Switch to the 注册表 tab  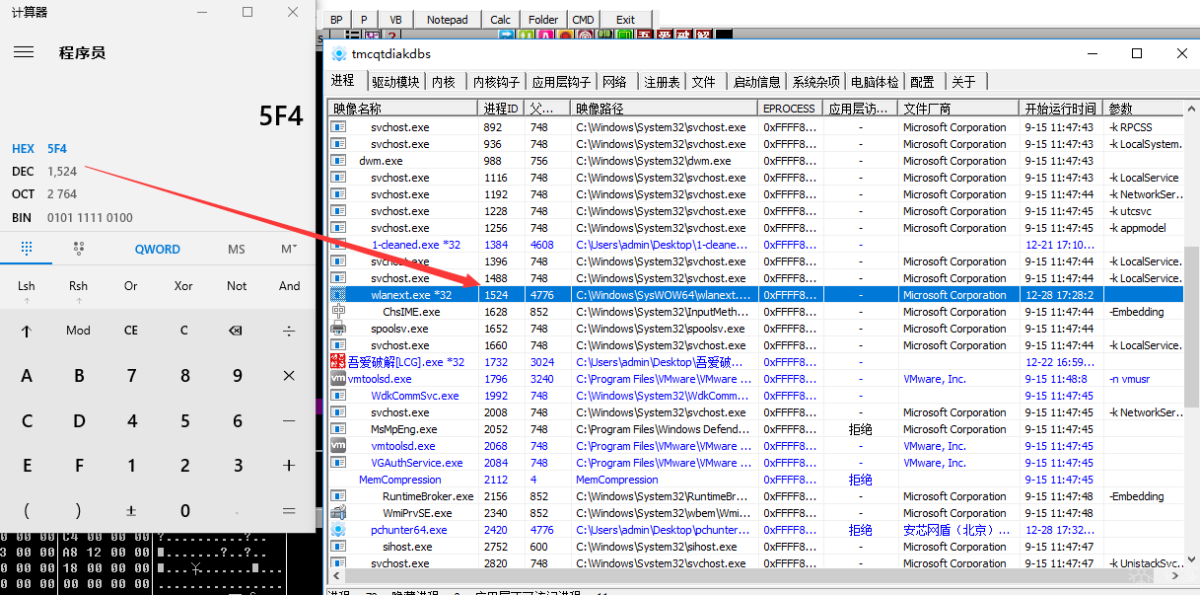click(x=662, y=82)
